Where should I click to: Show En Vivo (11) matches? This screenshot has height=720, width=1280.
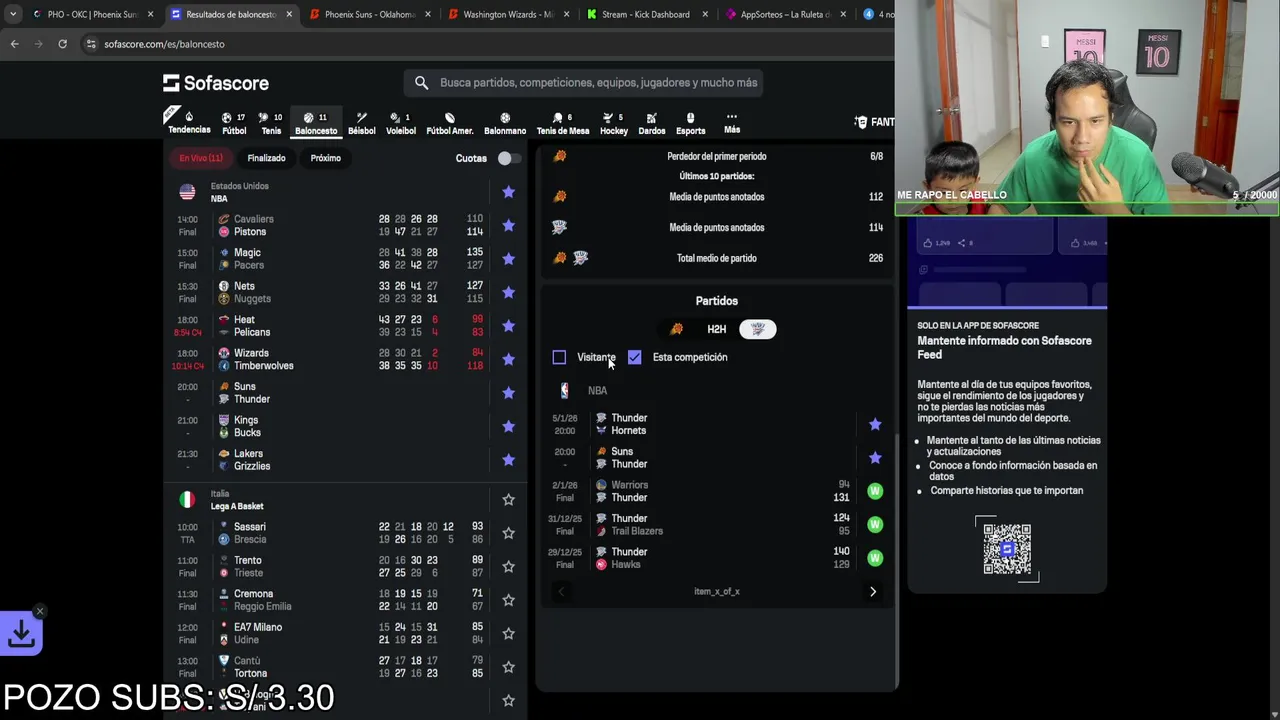coord(201,158)
